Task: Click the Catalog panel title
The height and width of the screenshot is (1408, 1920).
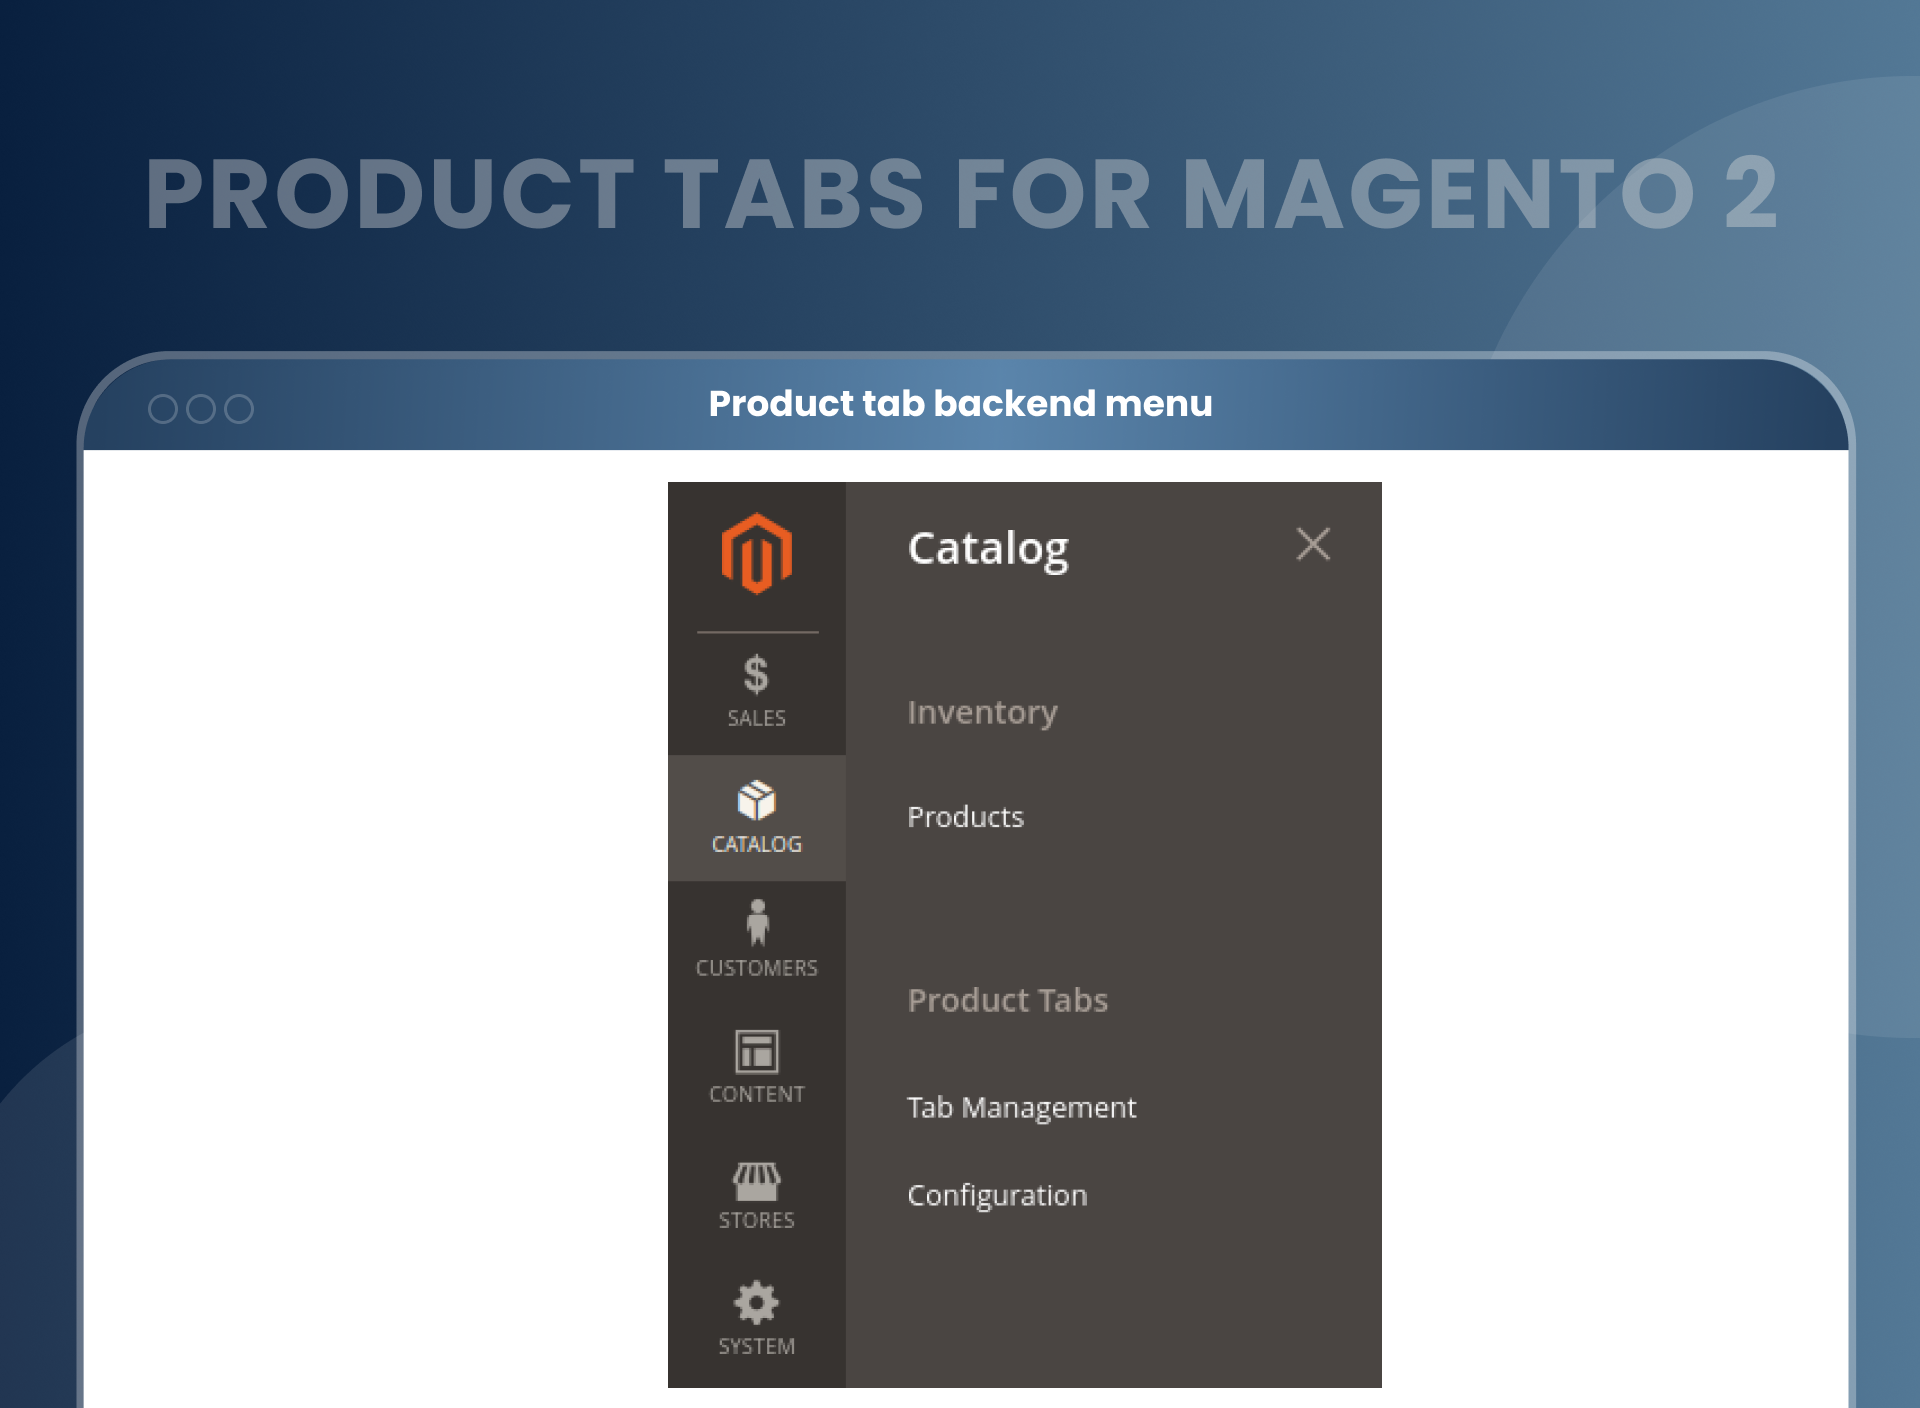Action: 988,550
